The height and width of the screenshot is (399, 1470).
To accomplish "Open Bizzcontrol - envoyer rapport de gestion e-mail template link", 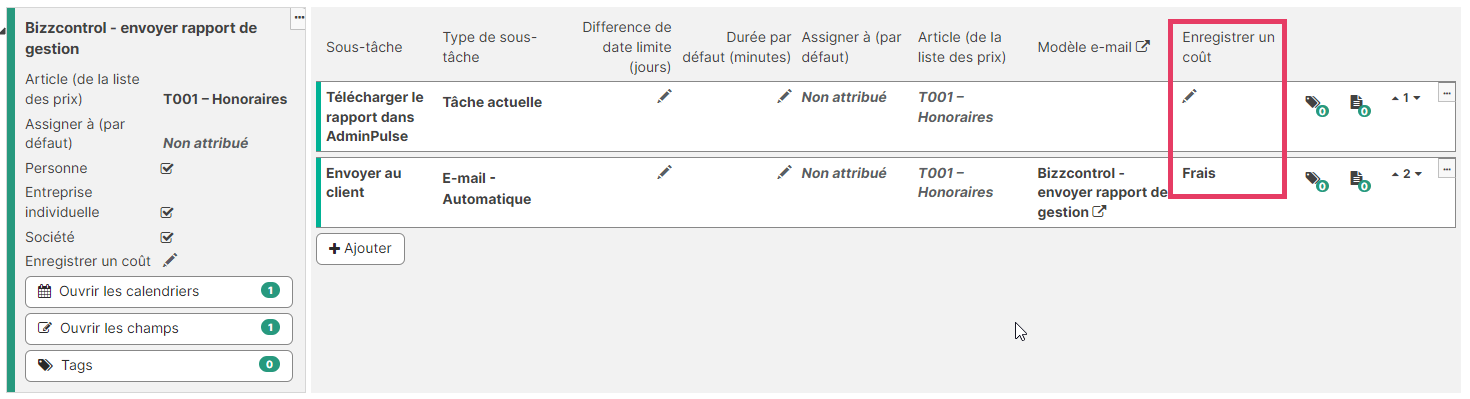I will [x=1102, y=193].
